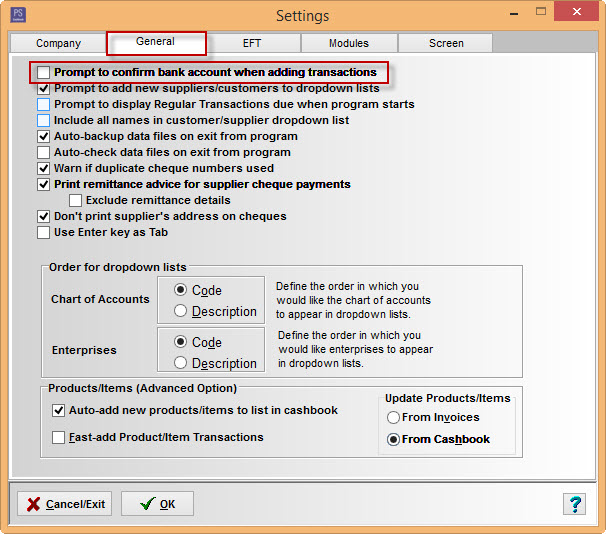This screenshot has height=534, width=606.
Task: Switch to the Screen tab
Action: click(446, 43)
